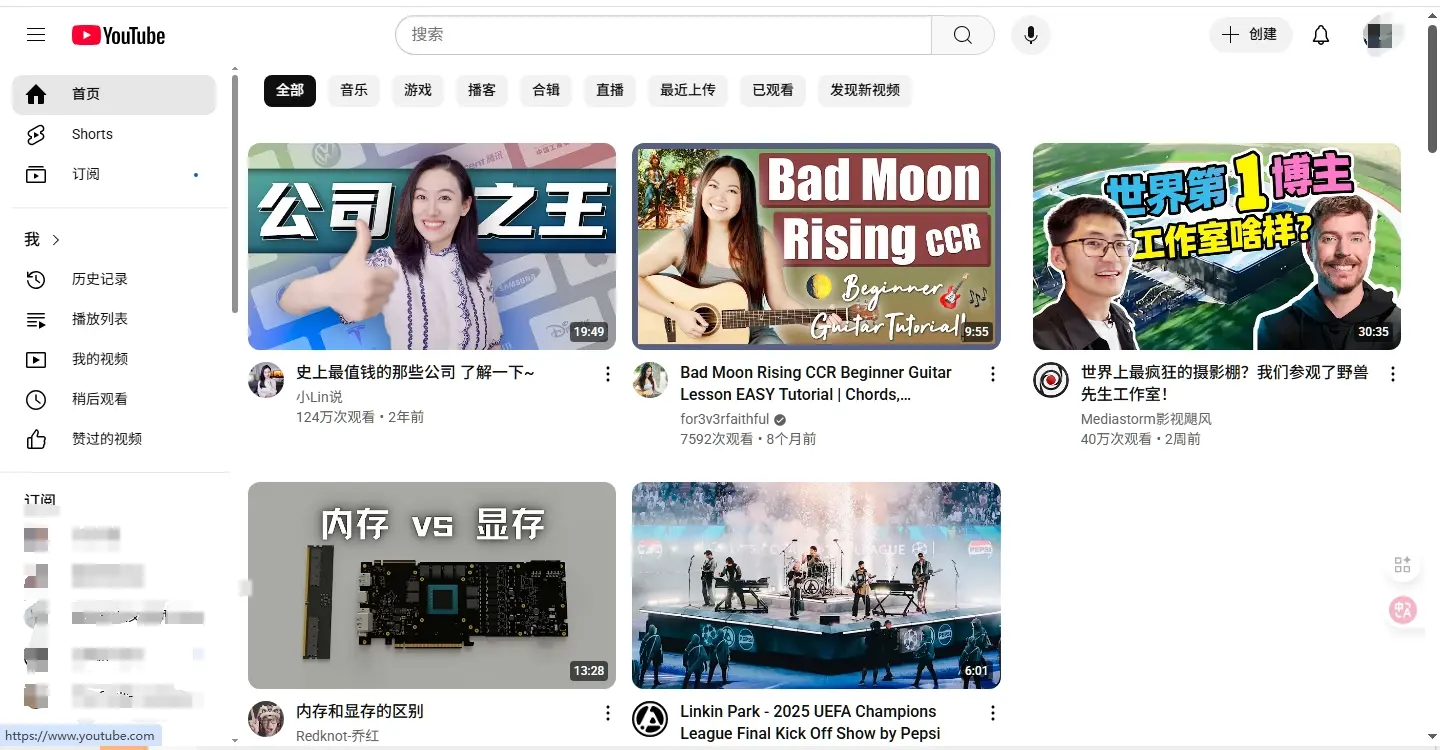Open more options for 小Lin说 video

click(608, 374)
